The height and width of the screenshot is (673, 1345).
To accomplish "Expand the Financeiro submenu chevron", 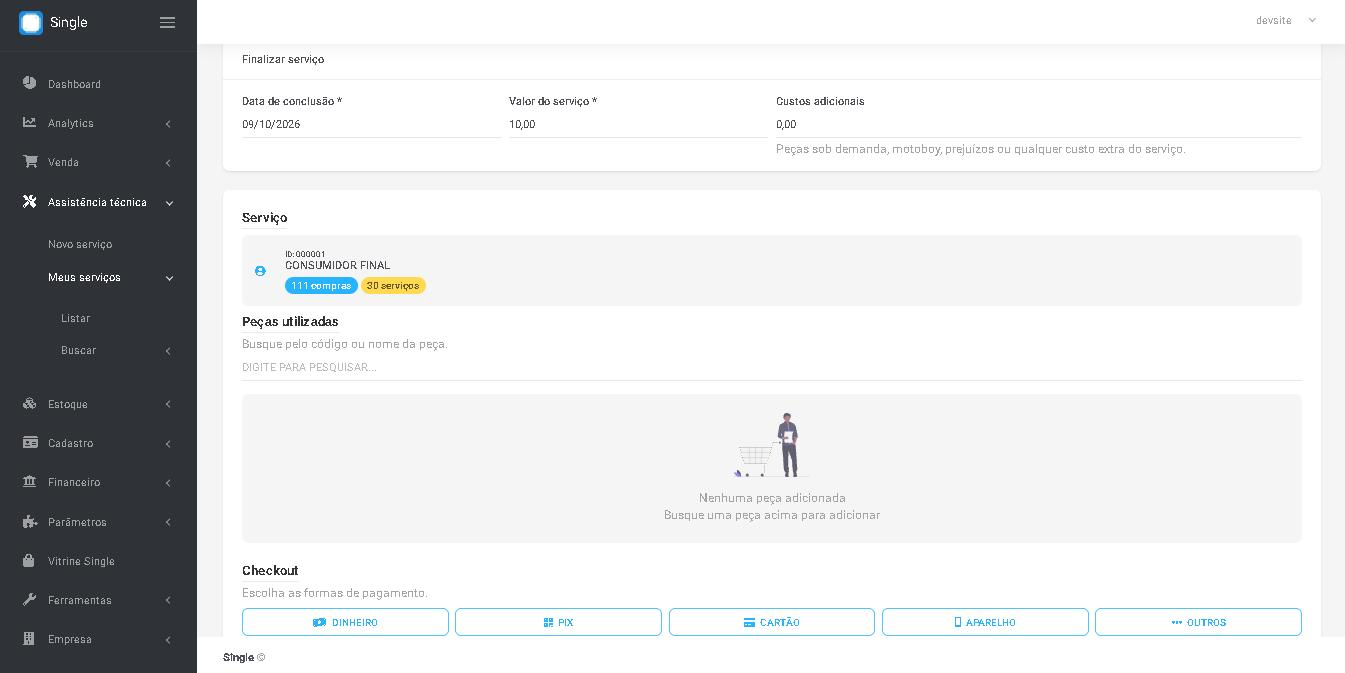I will coord(168,483).
